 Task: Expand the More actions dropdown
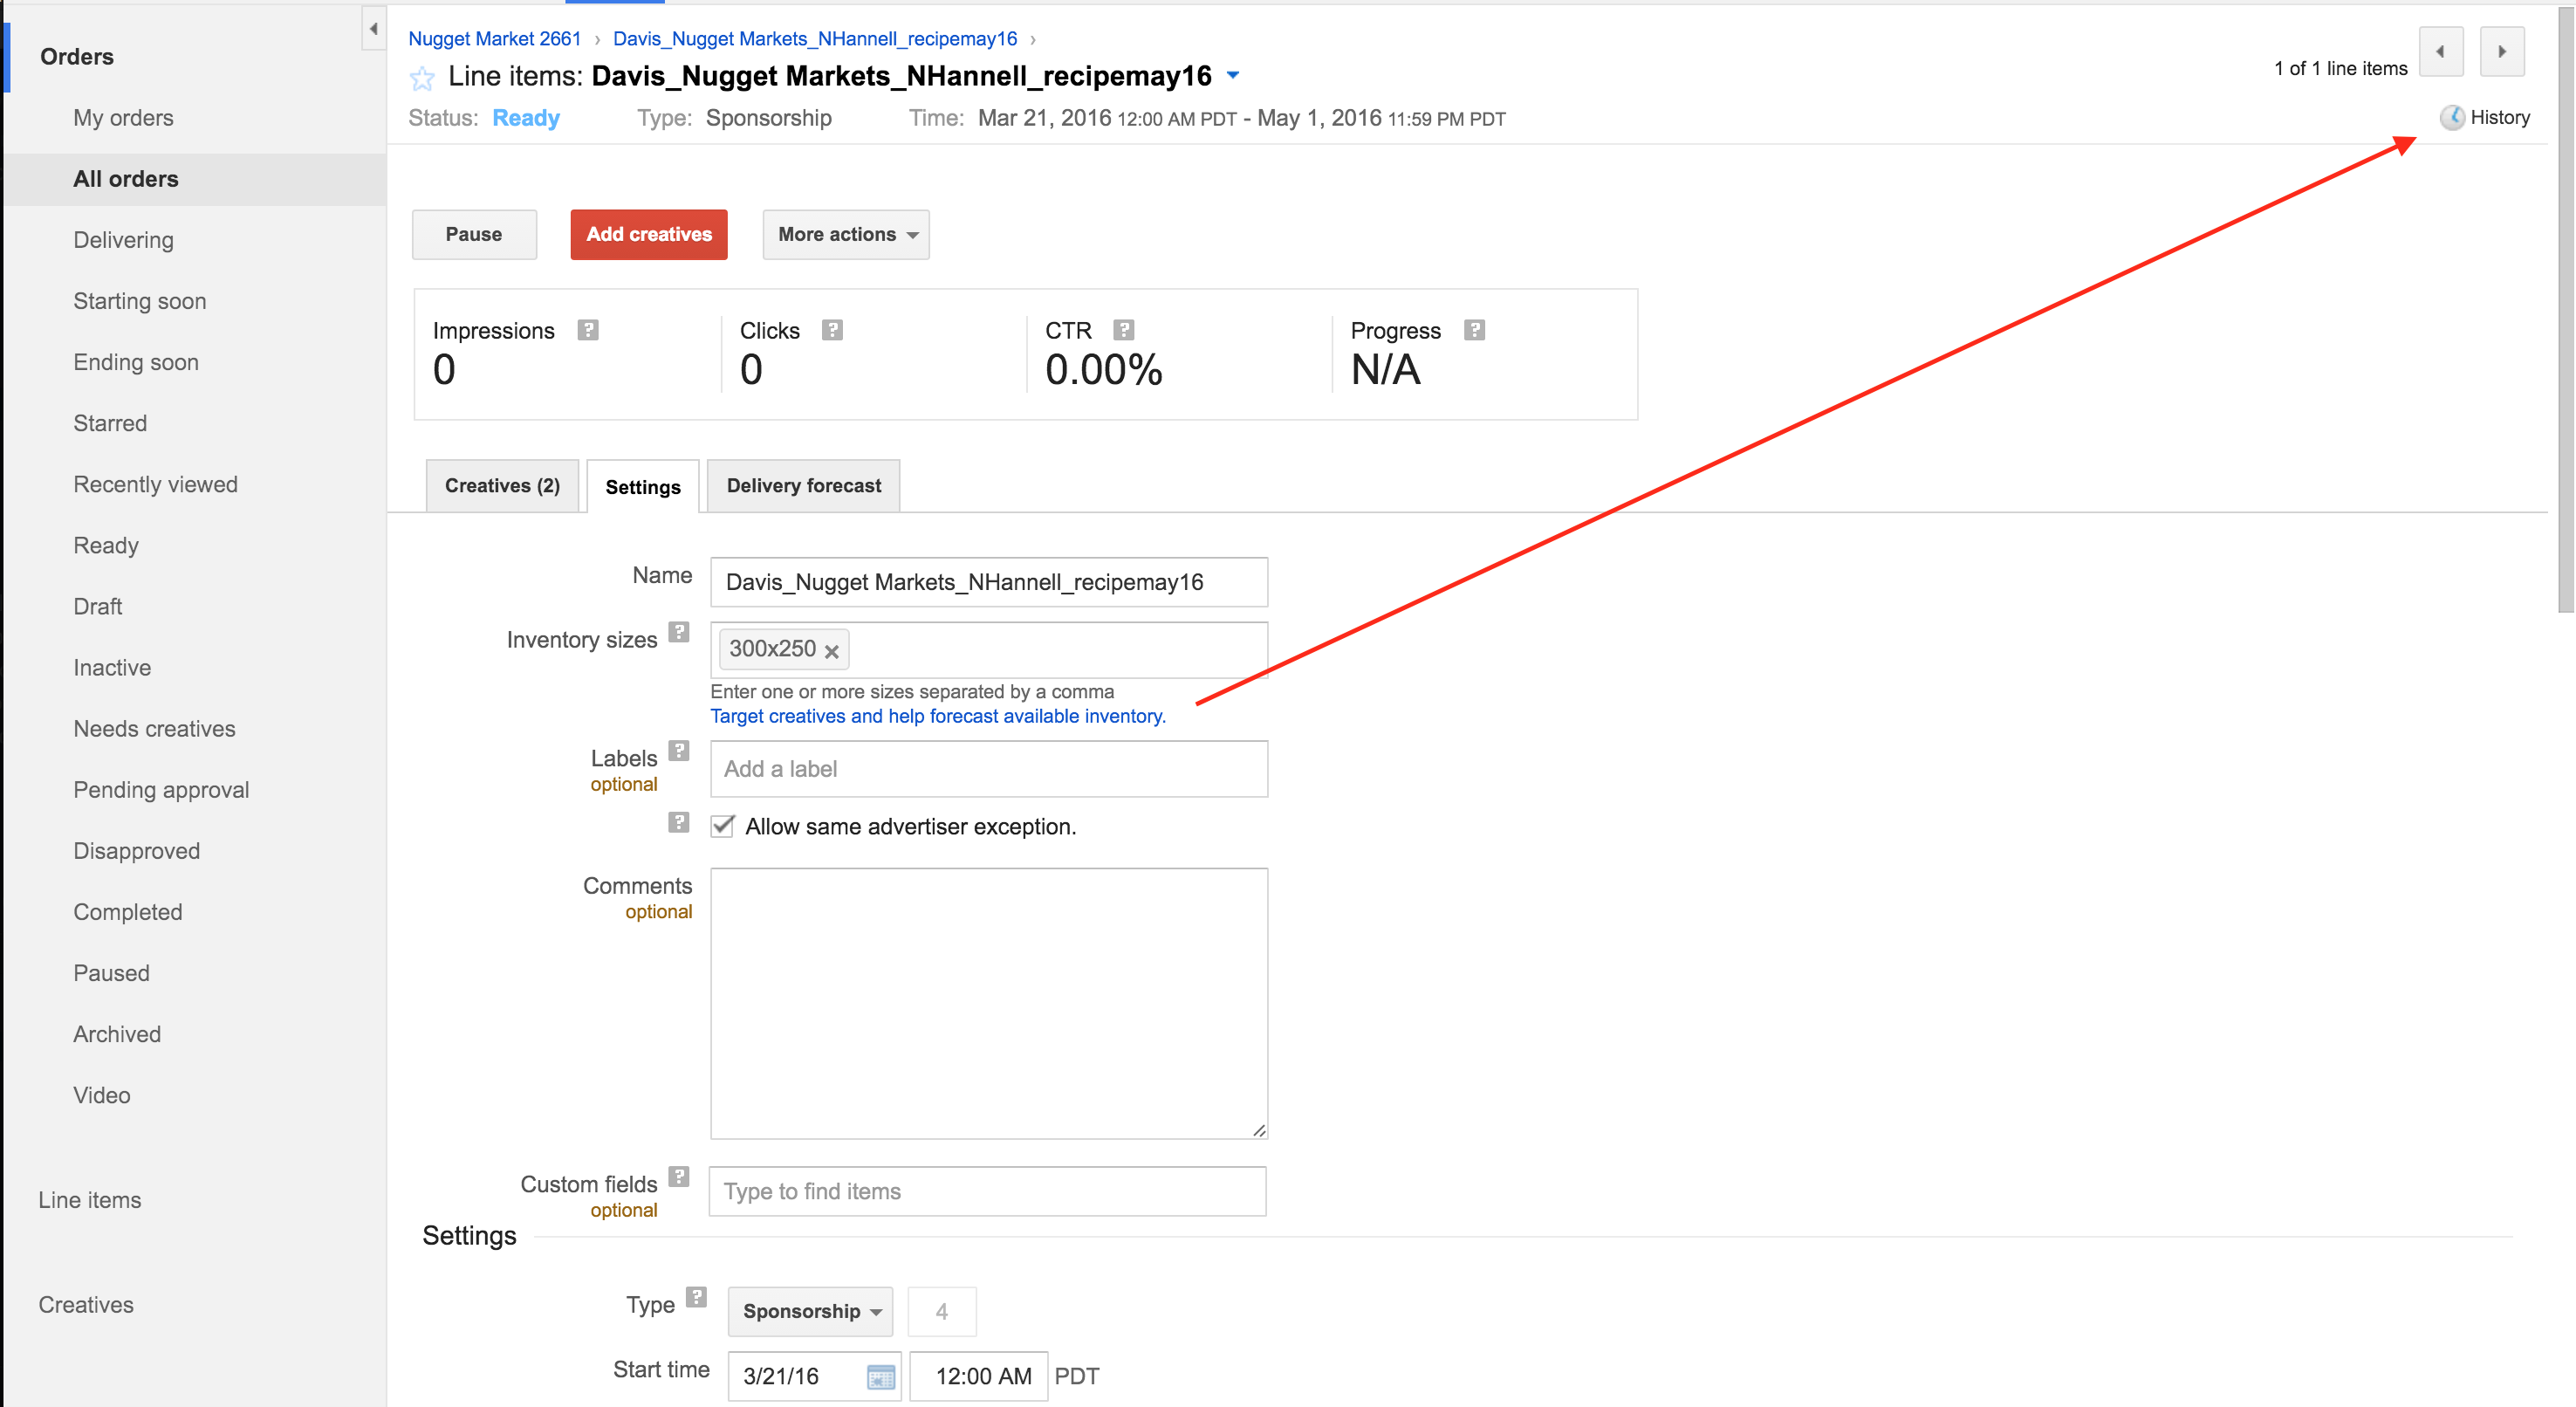click(846, 234)
